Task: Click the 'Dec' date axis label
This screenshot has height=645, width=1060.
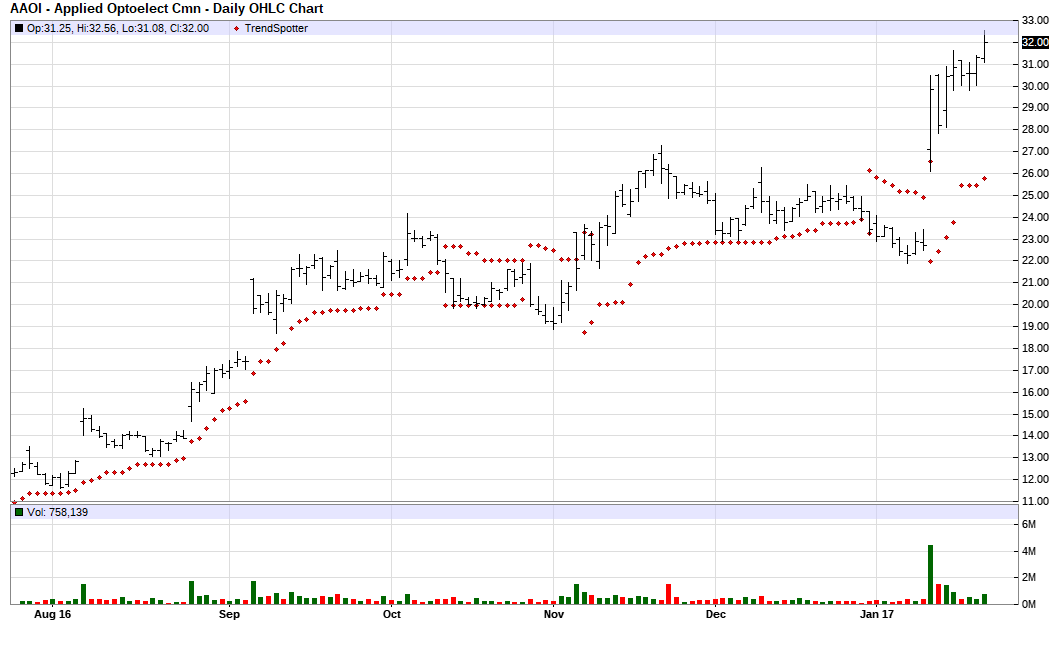Action: tap(715, 615)
